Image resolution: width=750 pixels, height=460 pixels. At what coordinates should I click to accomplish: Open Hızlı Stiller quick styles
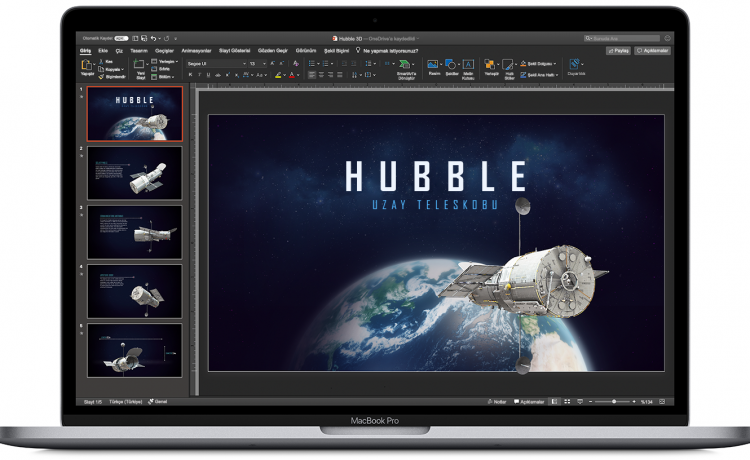(507, 65)
